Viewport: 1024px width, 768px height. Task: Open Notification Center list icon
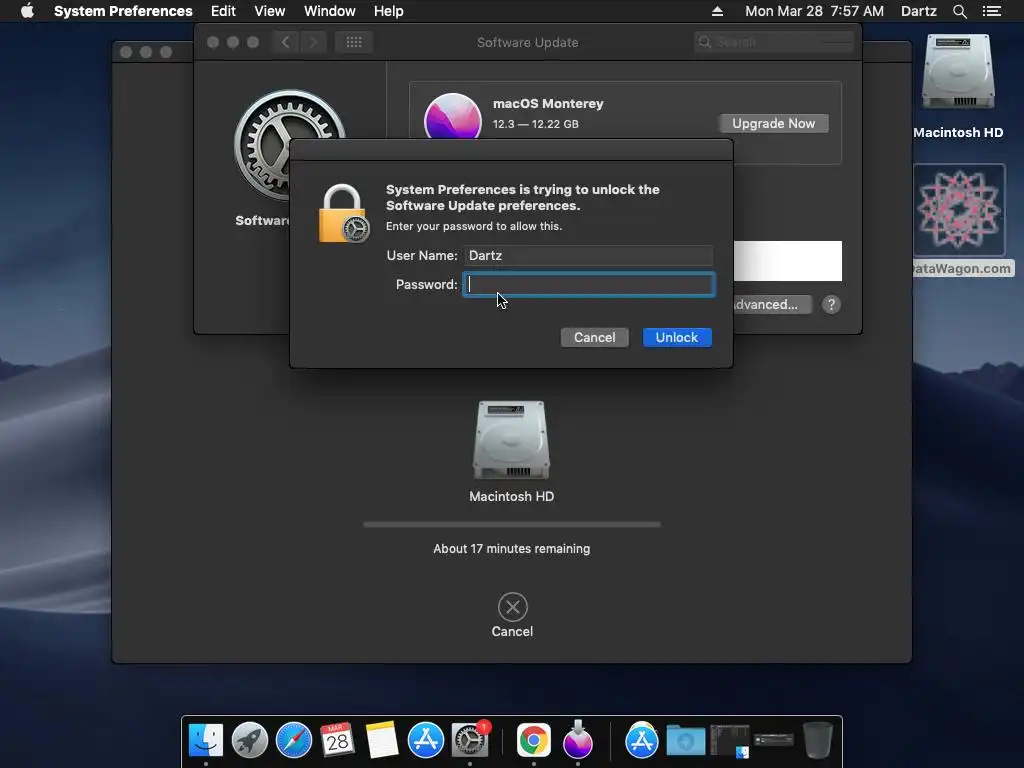(x=991, y=11)
